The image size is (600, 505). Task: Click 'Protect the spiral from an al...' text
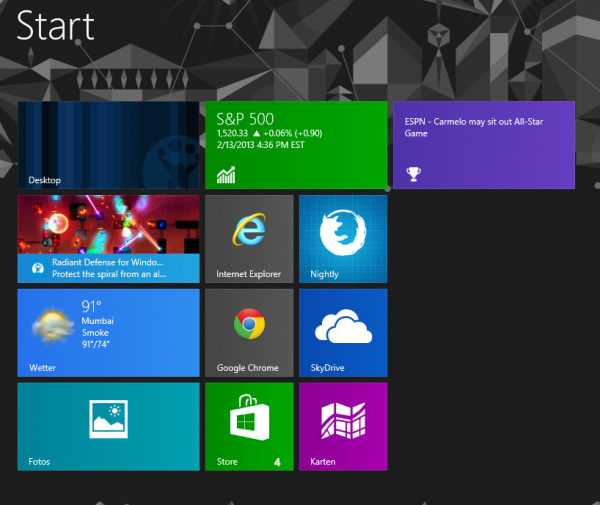pos(109,274)
